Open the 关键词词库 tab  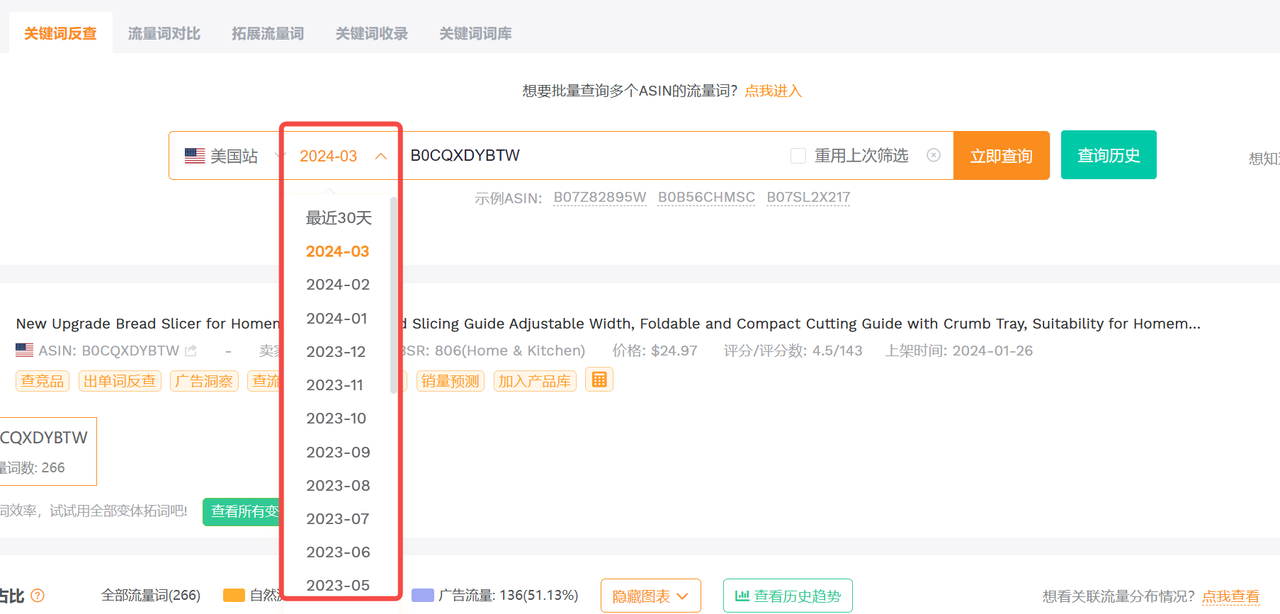click(476, 33)
